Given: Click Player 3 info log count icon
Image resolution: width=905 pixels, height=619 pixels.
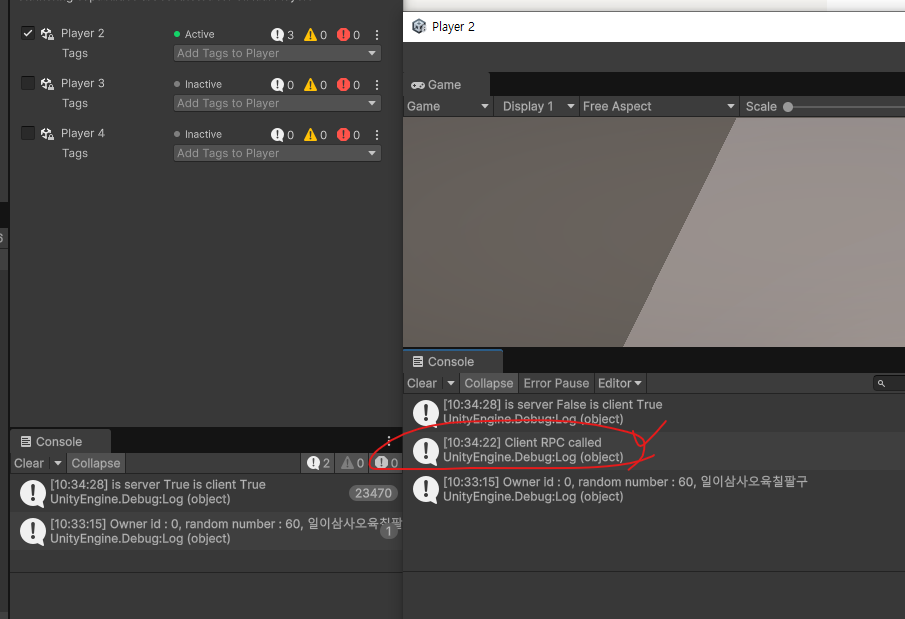Looking at the screenshot, I should (x=278, y=85).
